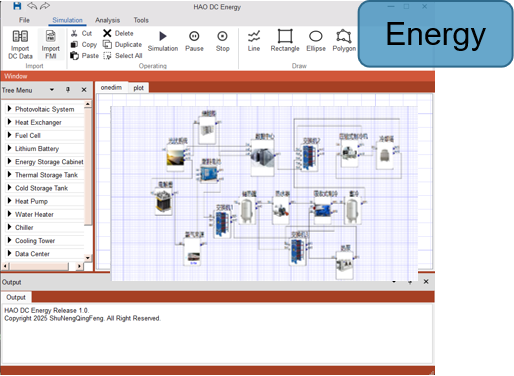
Task: Click the HAO DC Energy Release 1.0 text
Action: coord(47,310)
